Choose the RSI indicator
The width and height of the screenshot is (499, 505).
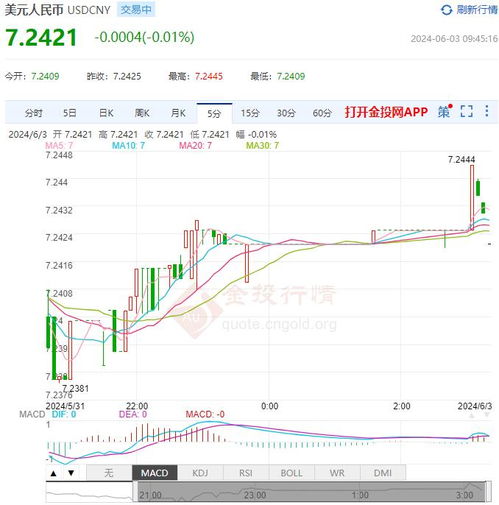(246, 473)
